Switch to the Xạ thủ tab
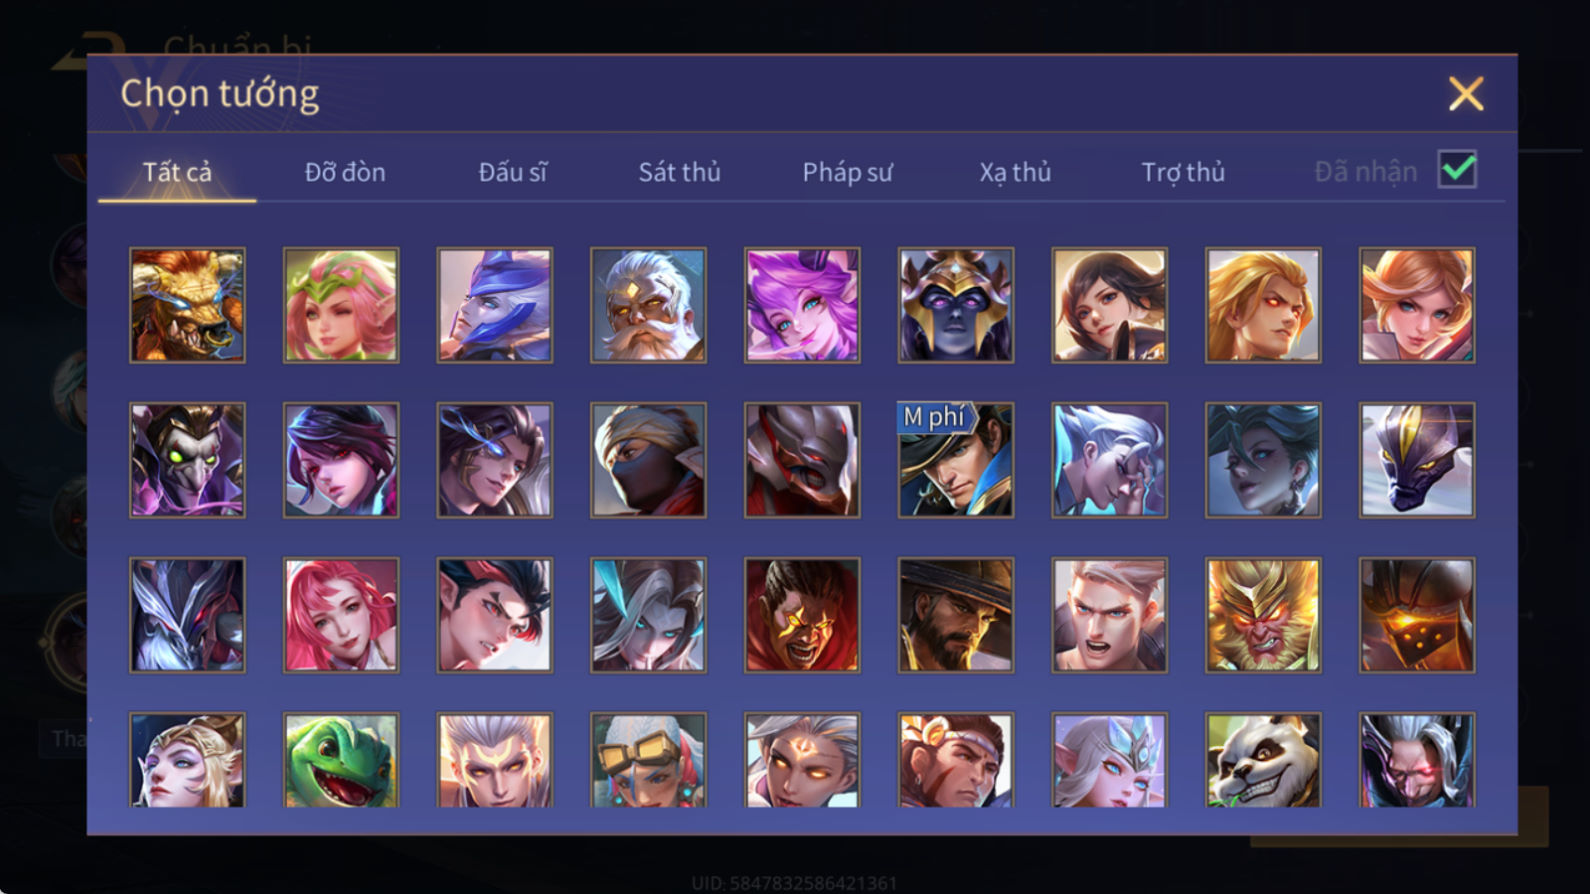This screenshot has height=894, width=1590. (x=1015, y=172)
